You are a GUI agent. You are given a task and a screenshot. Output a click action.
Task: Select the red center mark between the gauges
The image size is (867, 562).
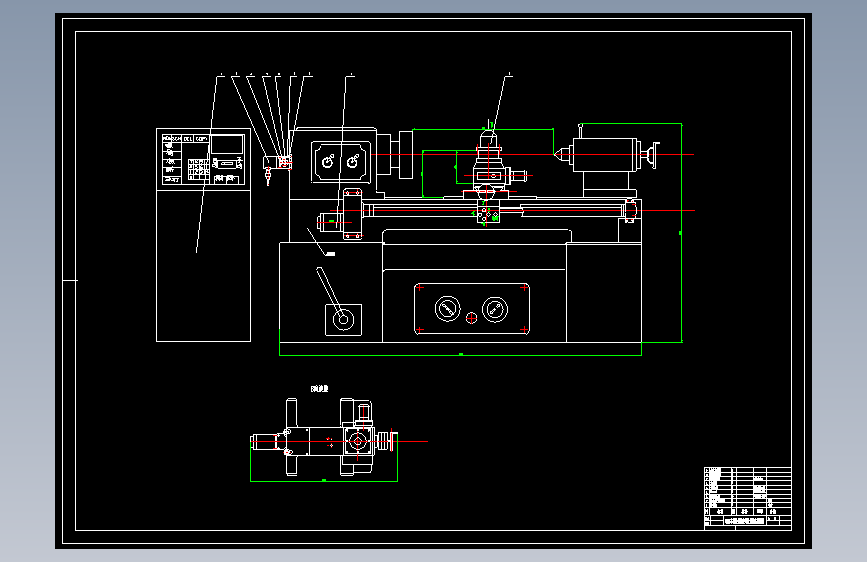click(471, 318)
